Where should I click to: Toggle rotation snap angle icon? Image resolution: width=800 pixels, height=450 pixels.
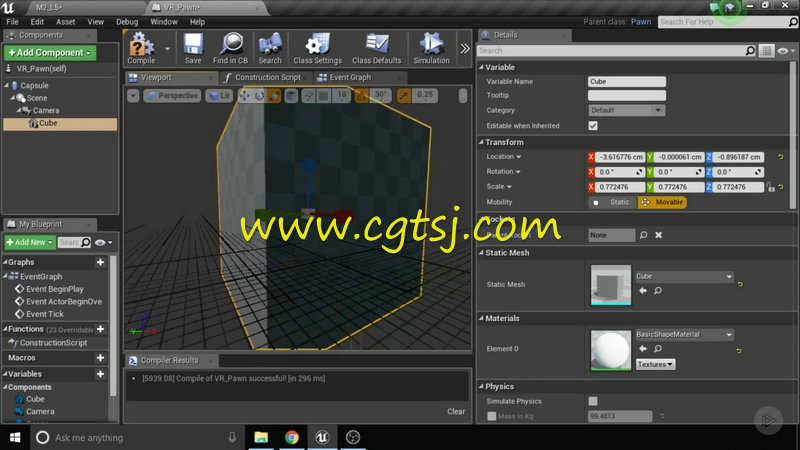point(362,95)
